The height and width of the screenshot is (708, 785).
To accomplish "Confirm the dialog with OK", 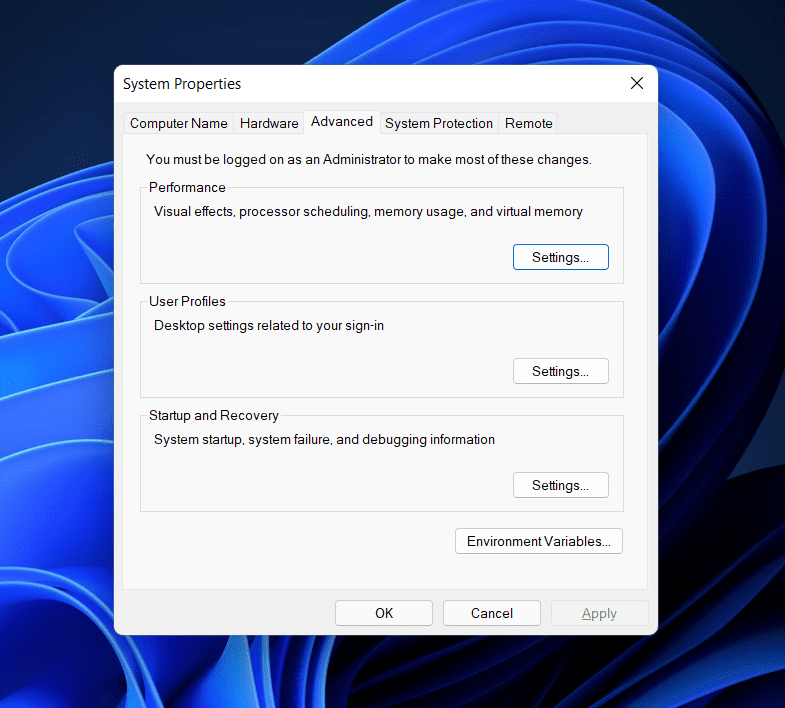I will point(384,613).
